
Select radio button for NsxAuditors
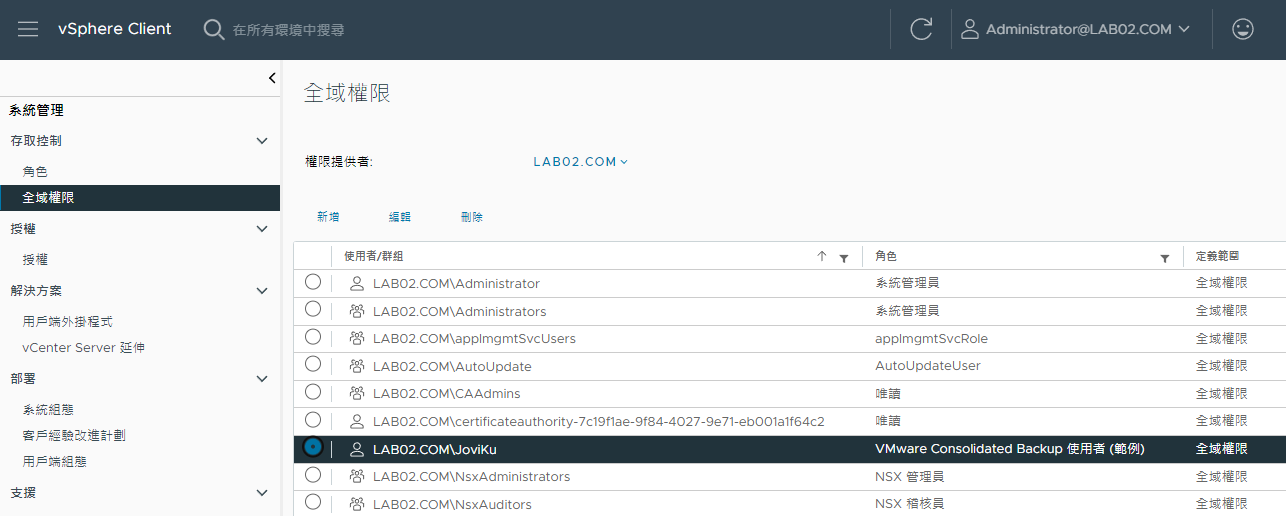tap(313, 502)
